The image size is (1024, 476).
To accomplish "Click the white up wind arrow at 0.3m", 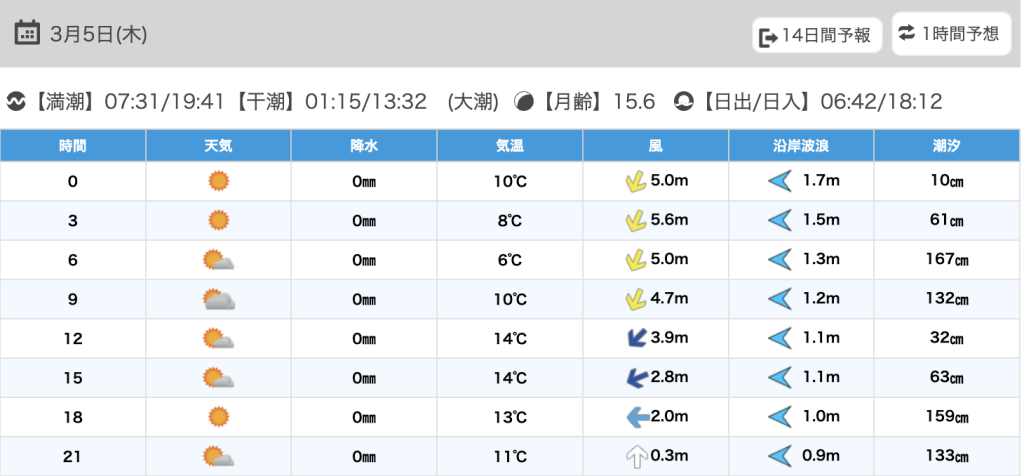I will (633, 456).
